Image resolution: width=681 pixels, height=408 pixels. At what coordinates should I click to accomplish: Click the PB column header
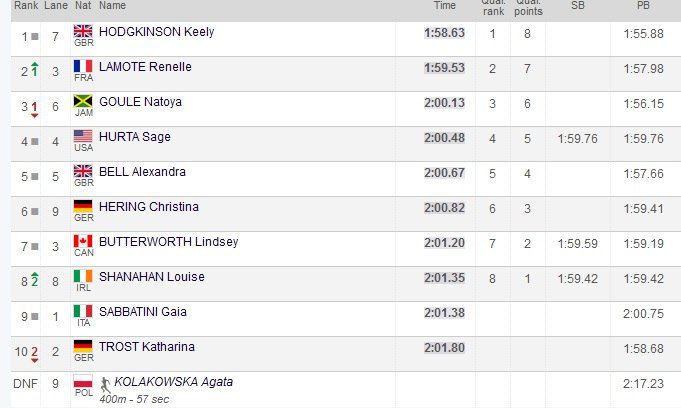[x=643, y=6]
